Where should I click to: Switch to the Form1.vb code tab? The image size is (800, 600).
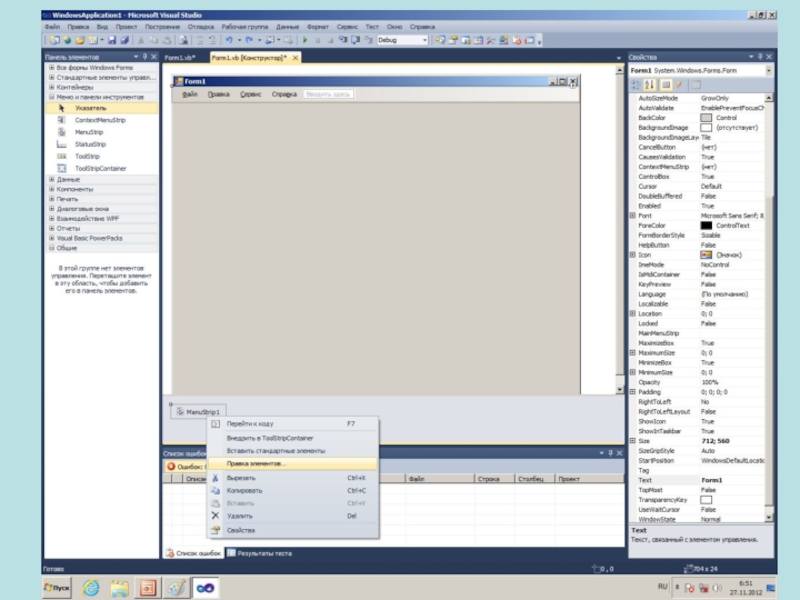[x=180, y=59]
